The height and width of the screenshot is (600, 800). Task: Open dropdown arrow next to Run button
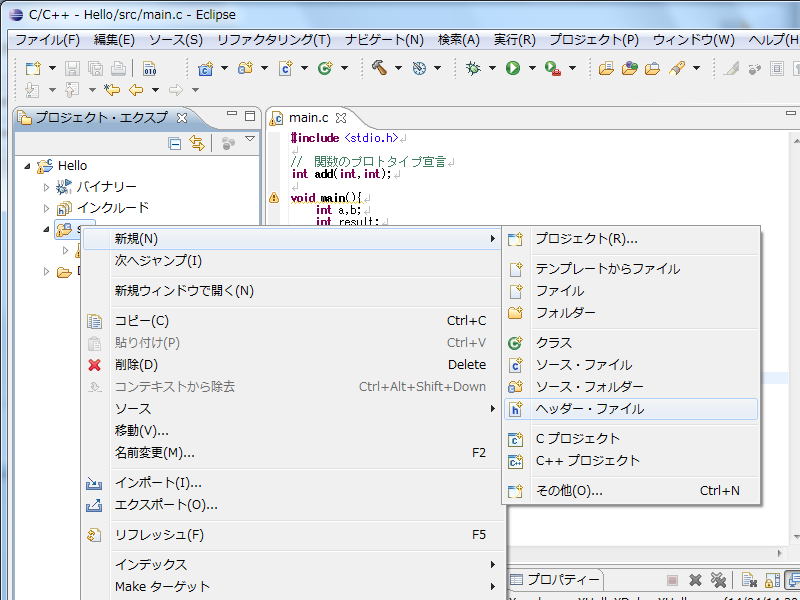pyautogui.click(x=530, y=69)
